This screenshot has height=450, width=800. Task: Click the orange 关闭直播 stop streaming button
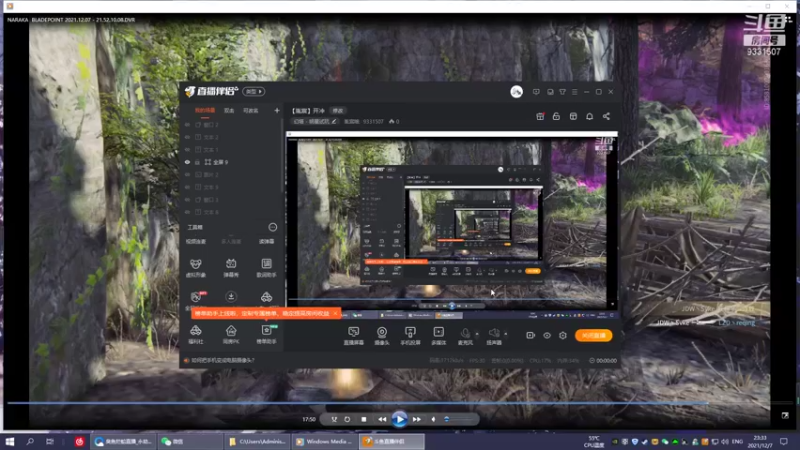(593, 335)
